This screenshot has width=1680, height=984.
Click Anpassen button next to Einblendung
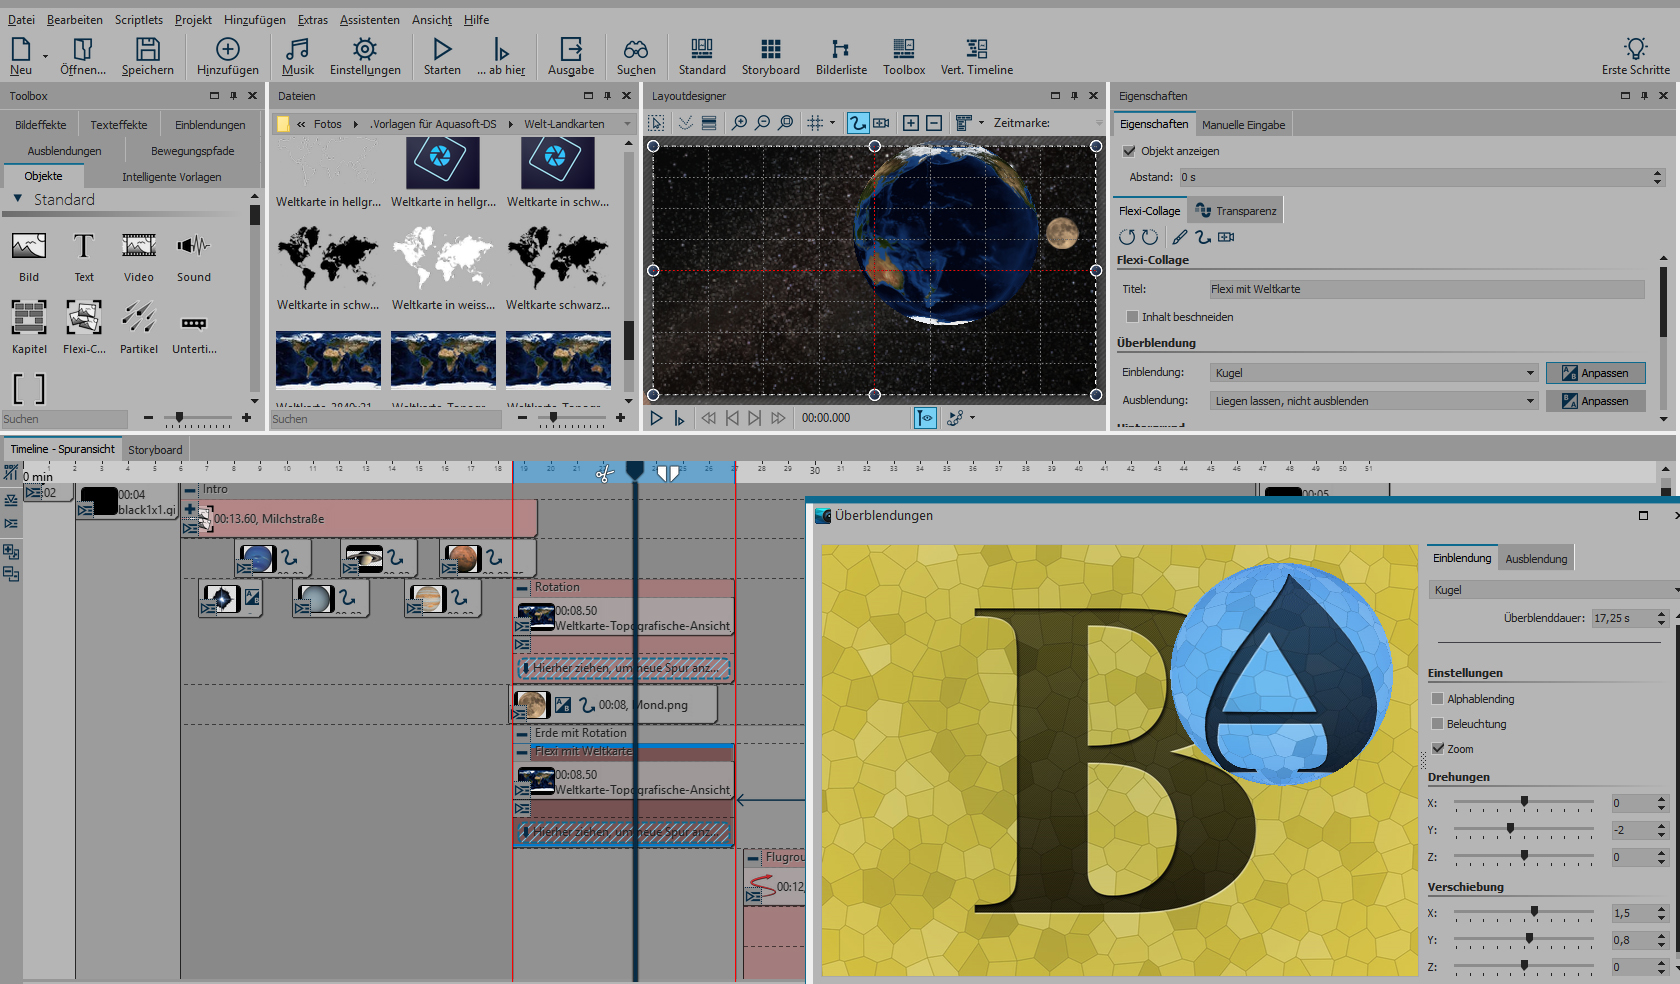pyautogui.click(x=1595, y=373)
